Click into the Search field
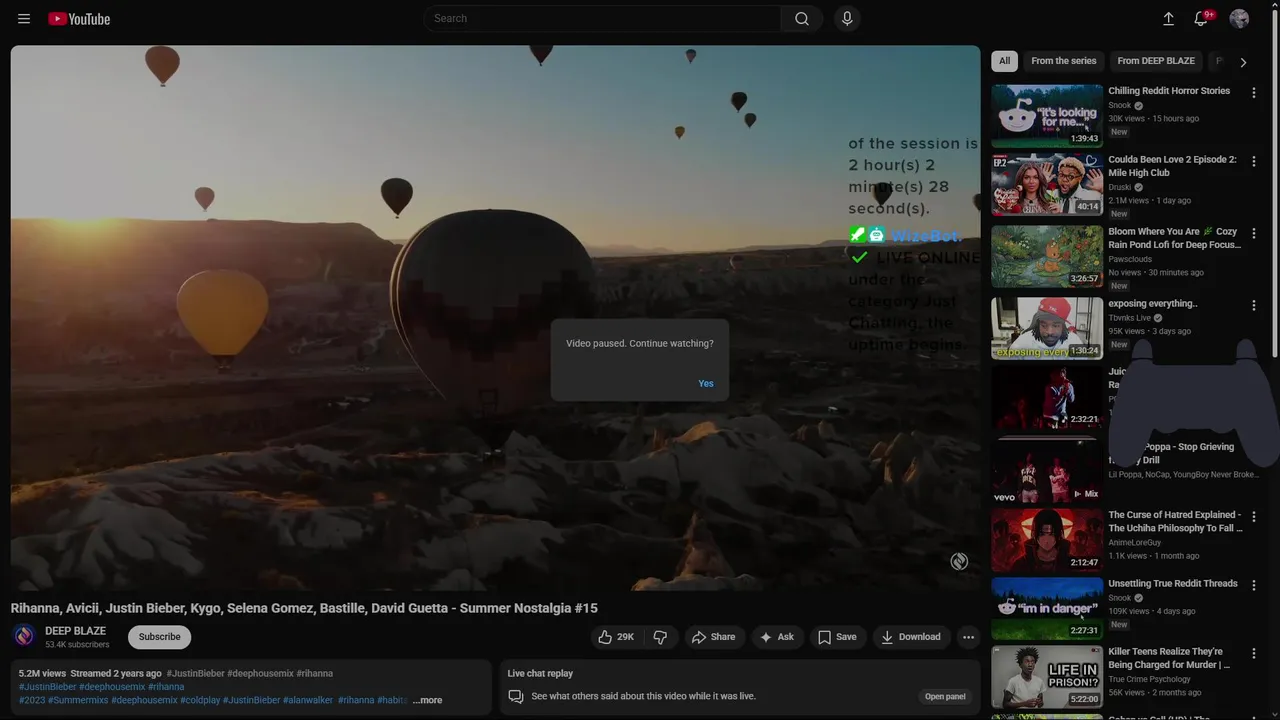Image resolution: width=1280 pixels, height=720 pixels. tap(603, 19)
